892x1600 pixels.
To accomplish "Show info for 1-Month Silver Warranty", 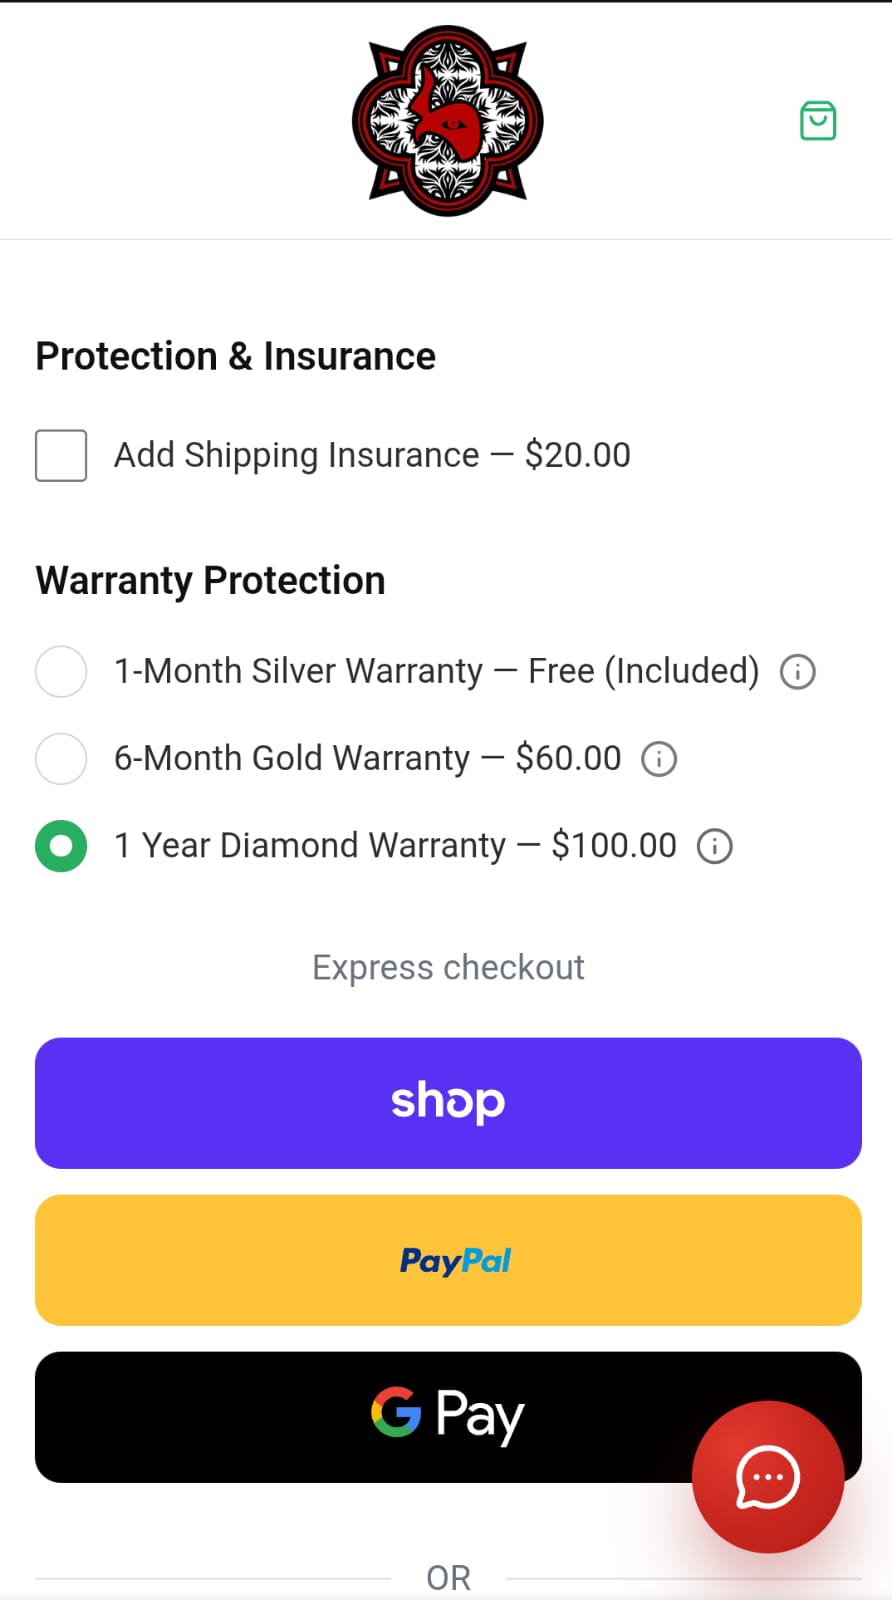I will 797,671.
